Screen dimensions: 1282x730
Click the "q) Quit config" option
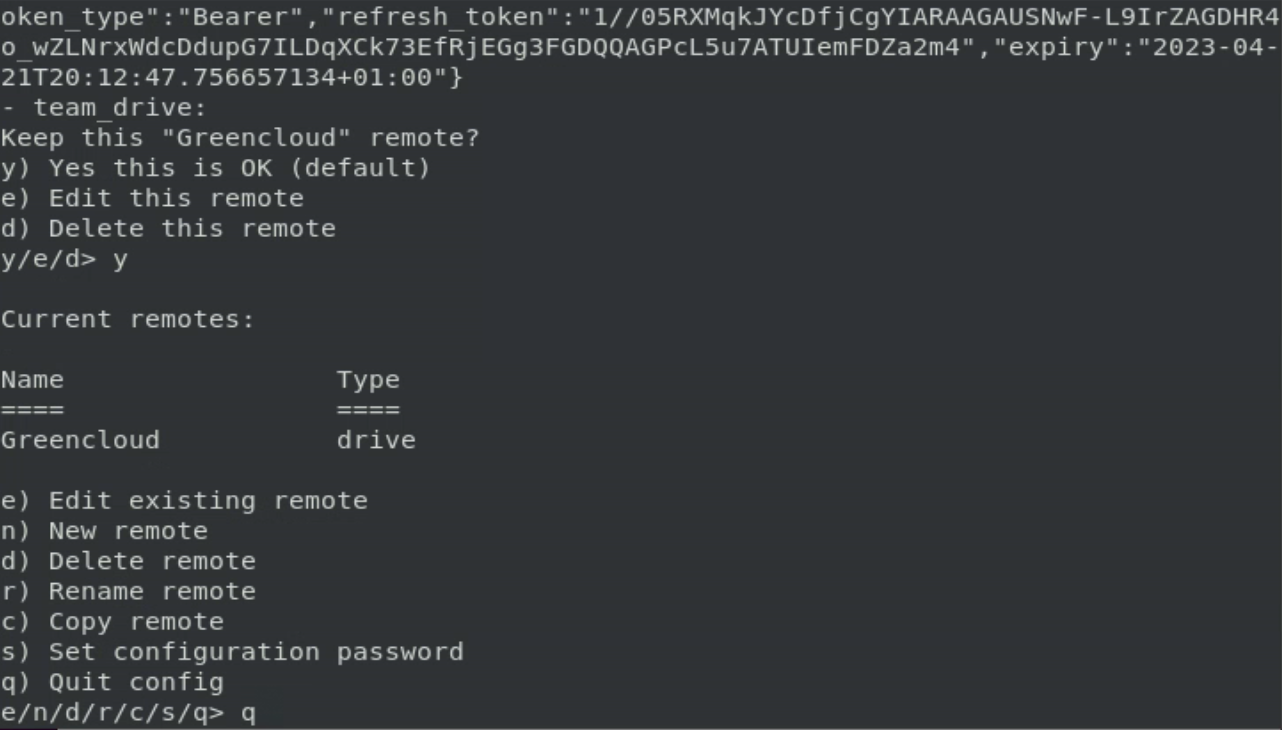tap(112, 683)
